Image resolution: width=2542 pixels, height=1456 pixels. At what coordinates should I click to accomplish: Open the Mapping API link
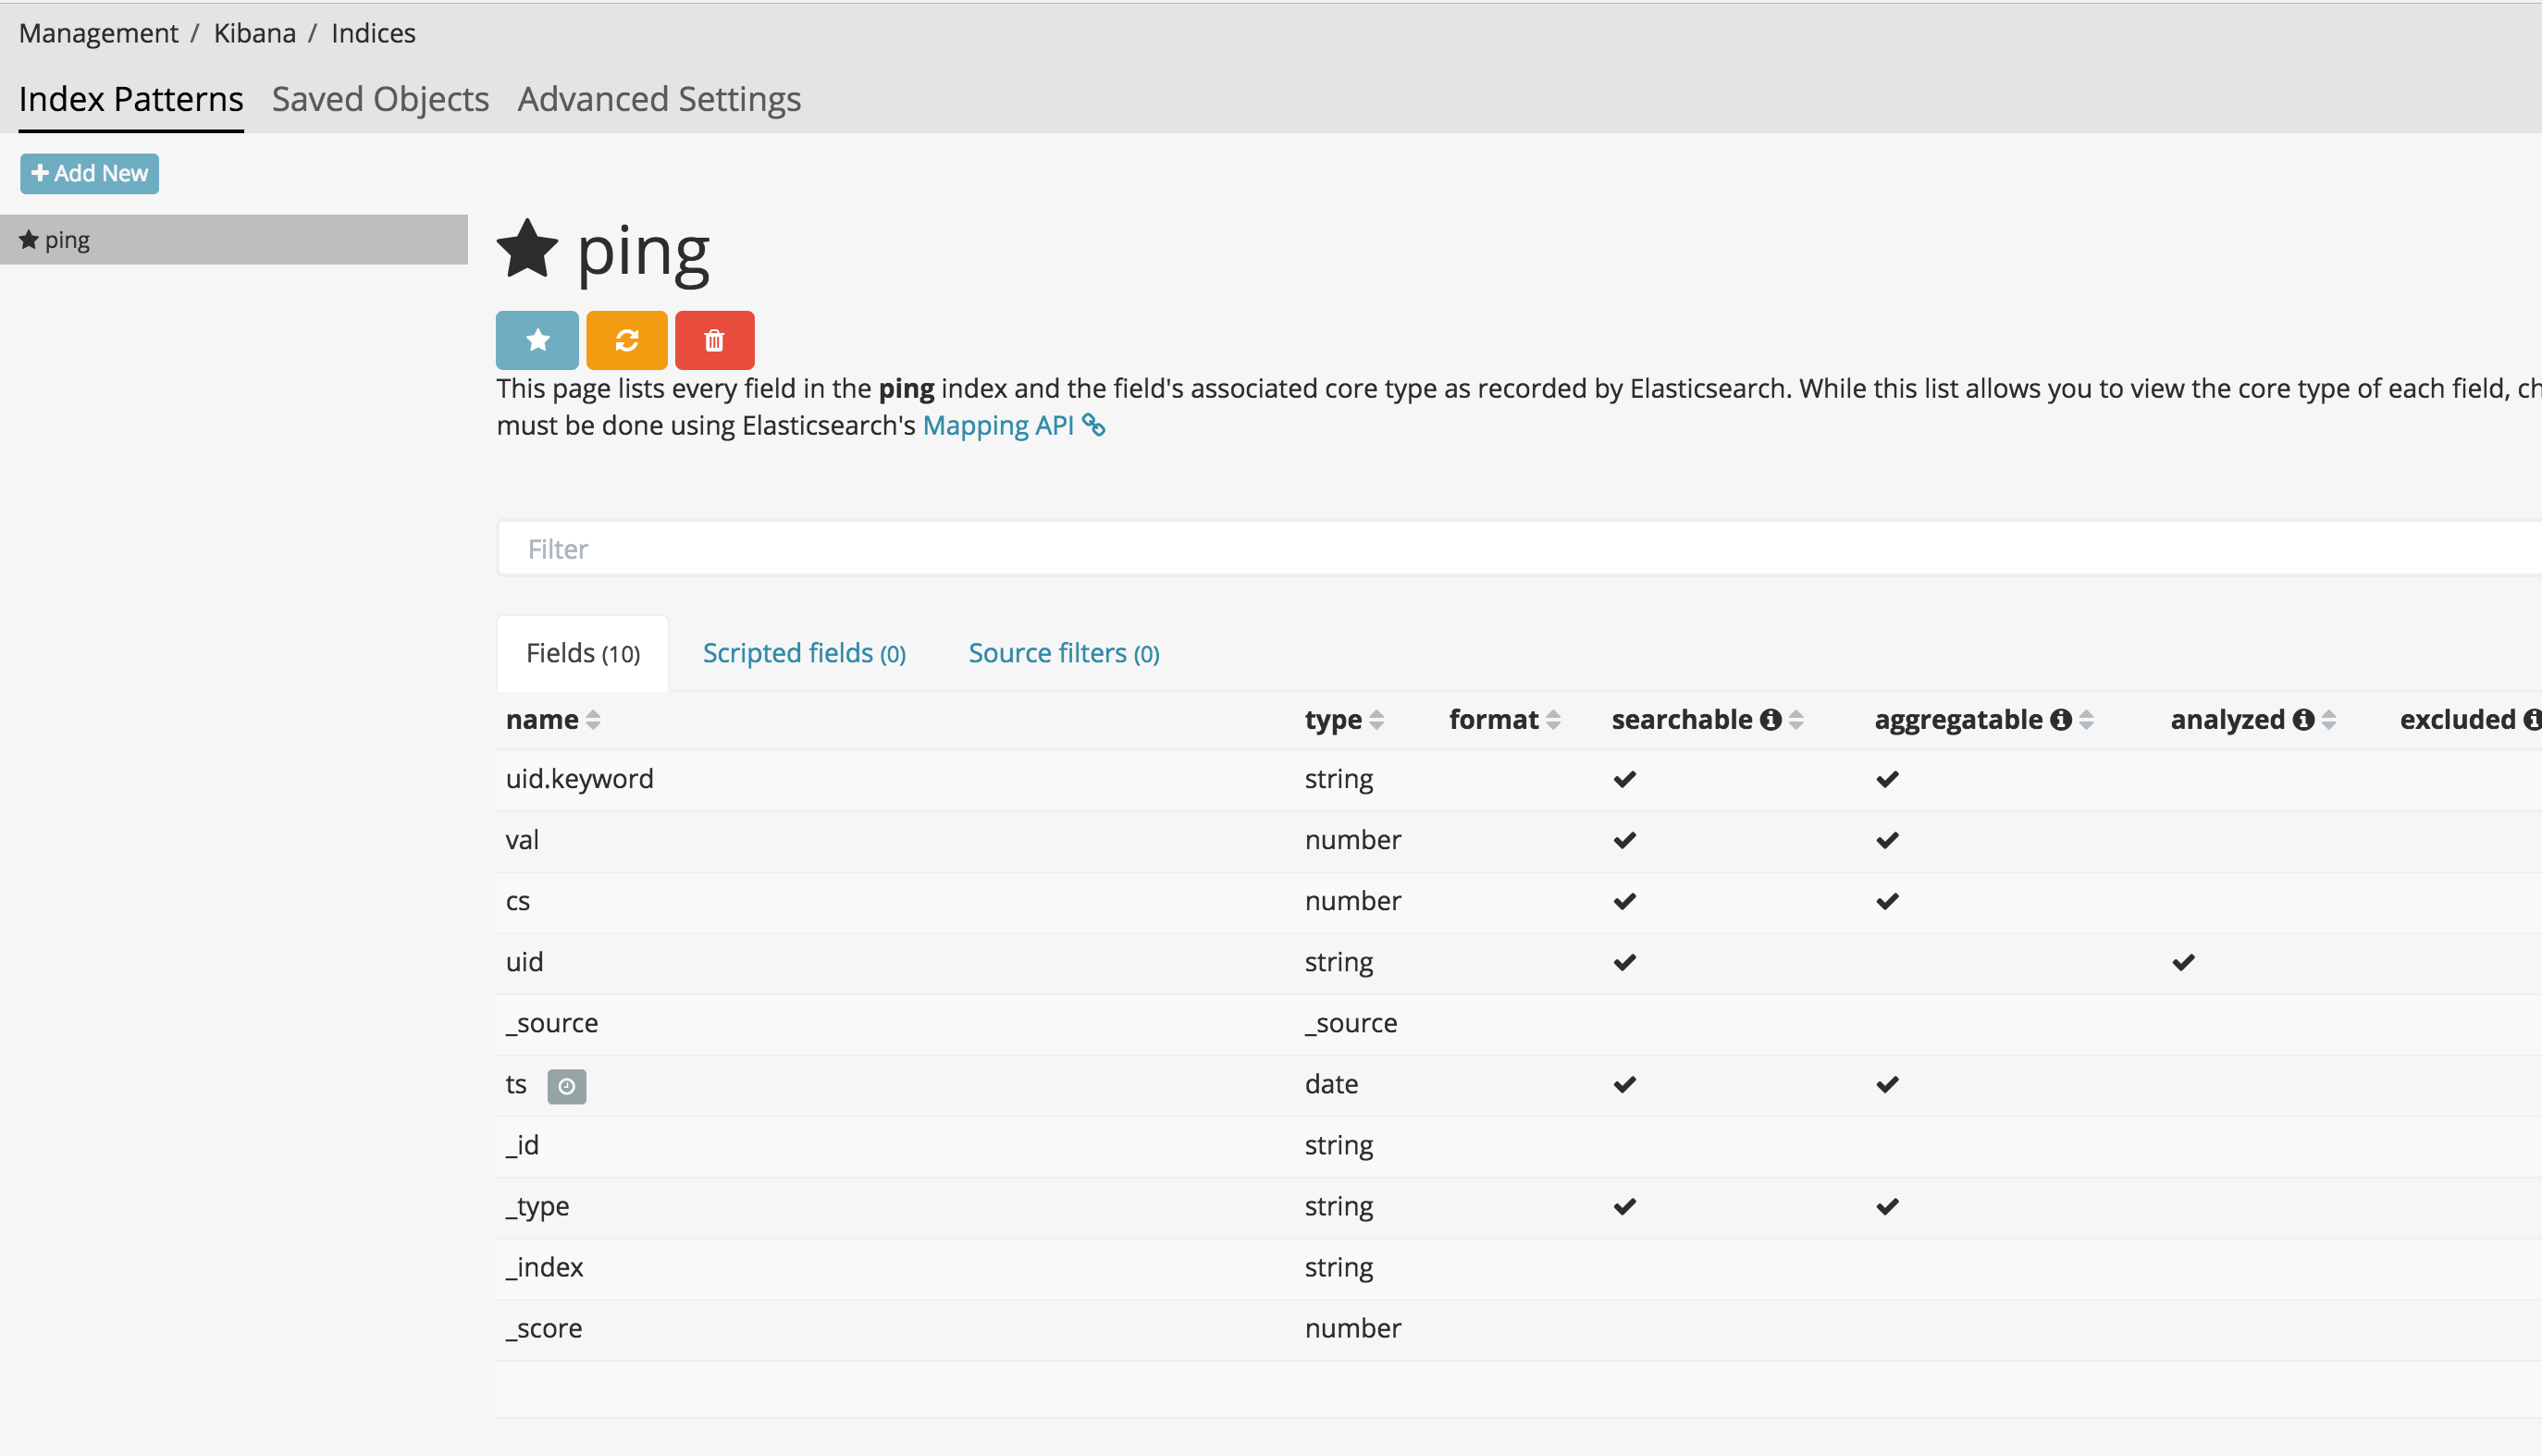tap(997, 426)
